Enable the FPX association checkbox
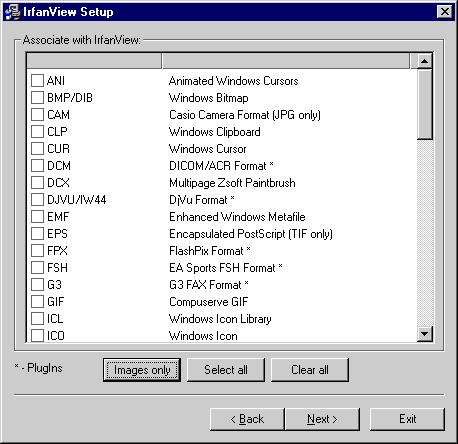Image resolution: width=458 pixels, height=444 pixels. pos(37,251)
